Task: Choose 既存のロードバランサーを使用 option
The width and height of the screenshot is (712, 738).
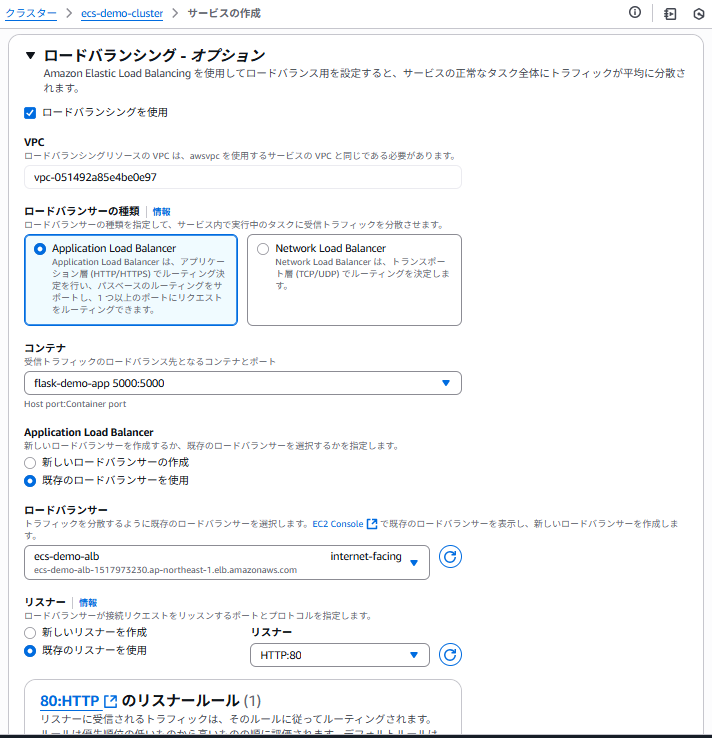Action: pyautogui.click(x=30, y=481)
